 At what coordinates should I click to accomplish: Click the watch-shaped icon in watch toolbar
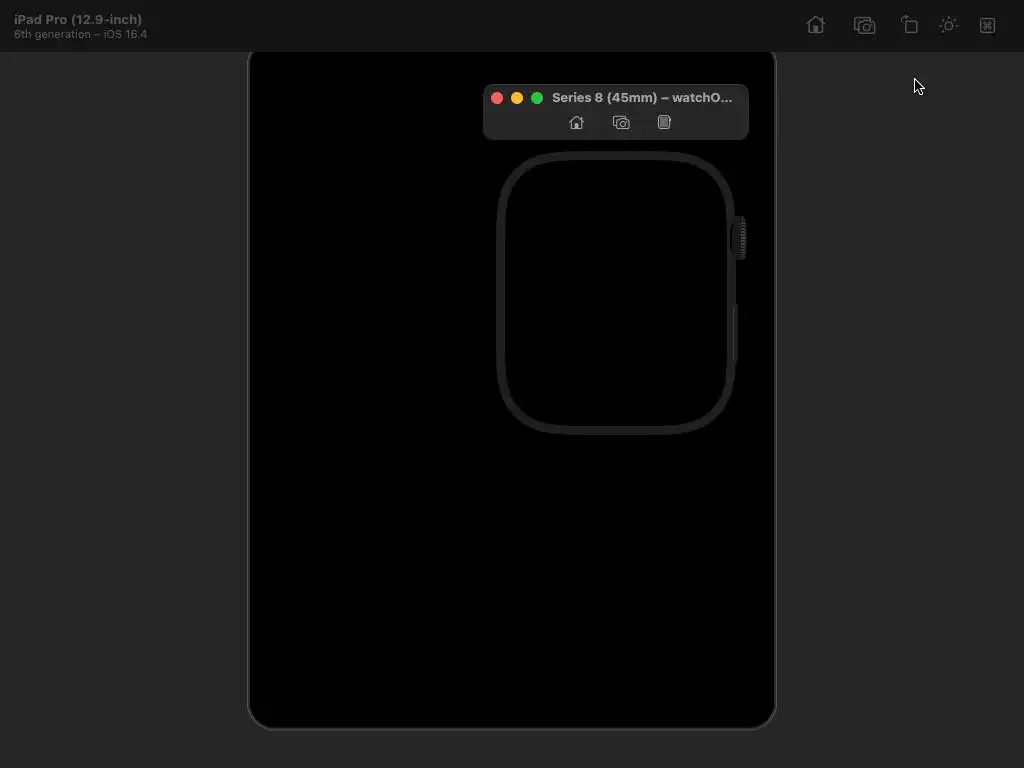pyautogui.click(x=664, y=122)
